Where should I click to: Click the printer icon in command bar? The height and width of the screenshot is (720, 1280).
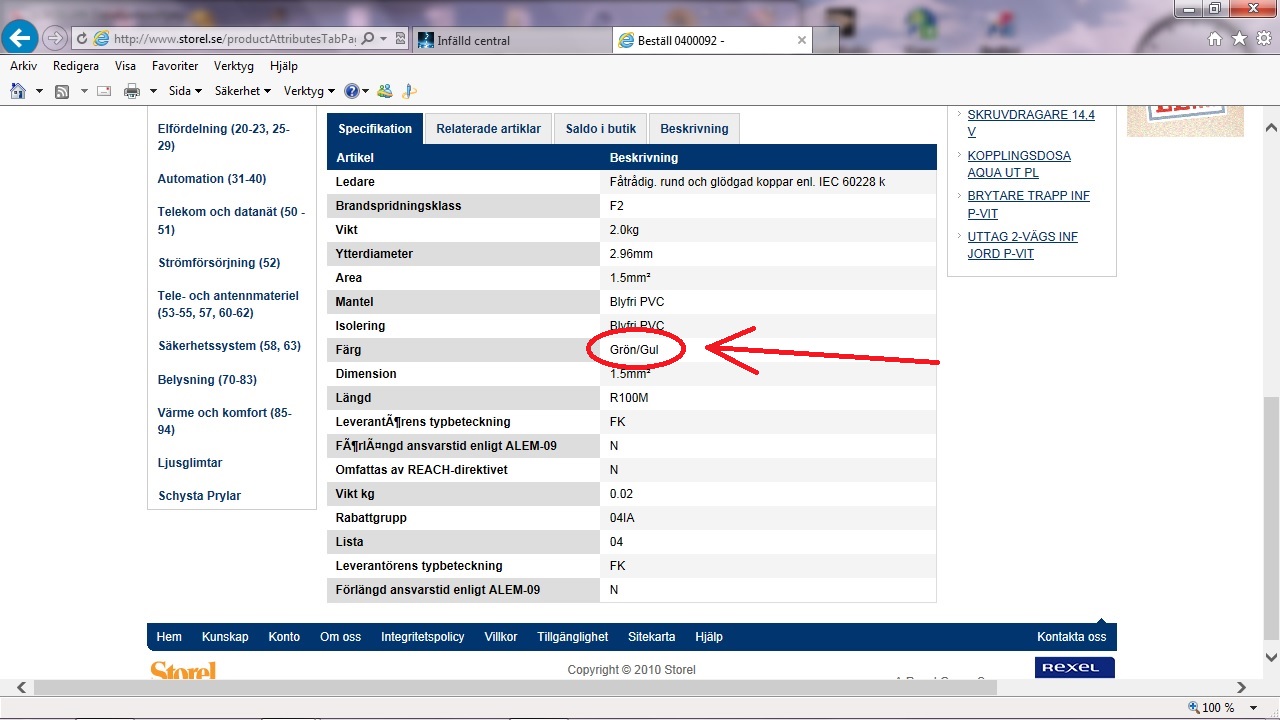tap(132, 91)
